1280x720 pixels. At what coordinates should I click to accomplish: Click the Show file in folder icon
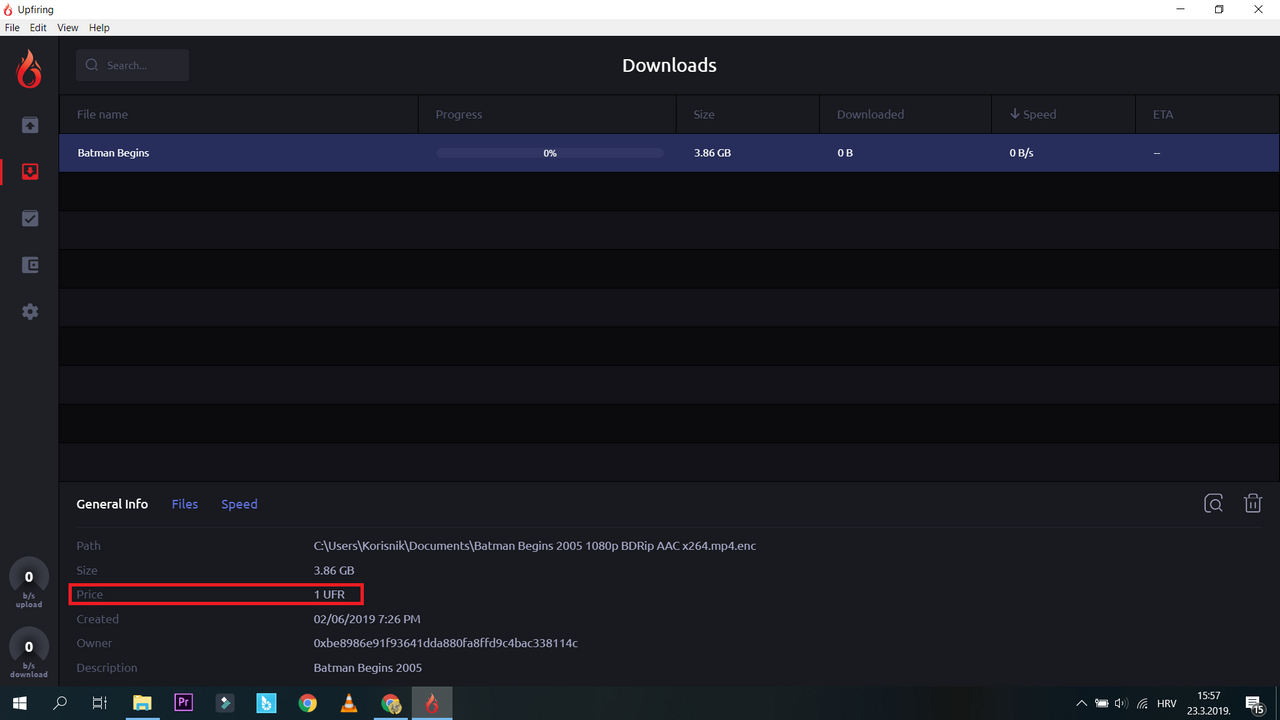point(1213,503)
